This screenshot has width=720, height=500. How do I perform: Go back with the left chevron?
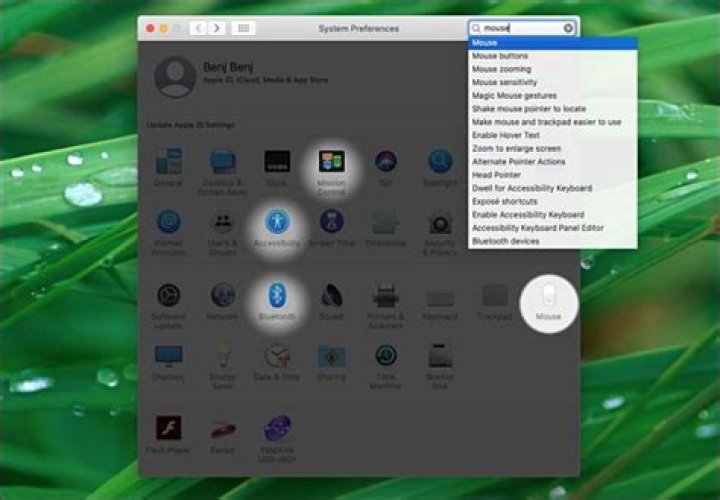click(x=198, y=28)
